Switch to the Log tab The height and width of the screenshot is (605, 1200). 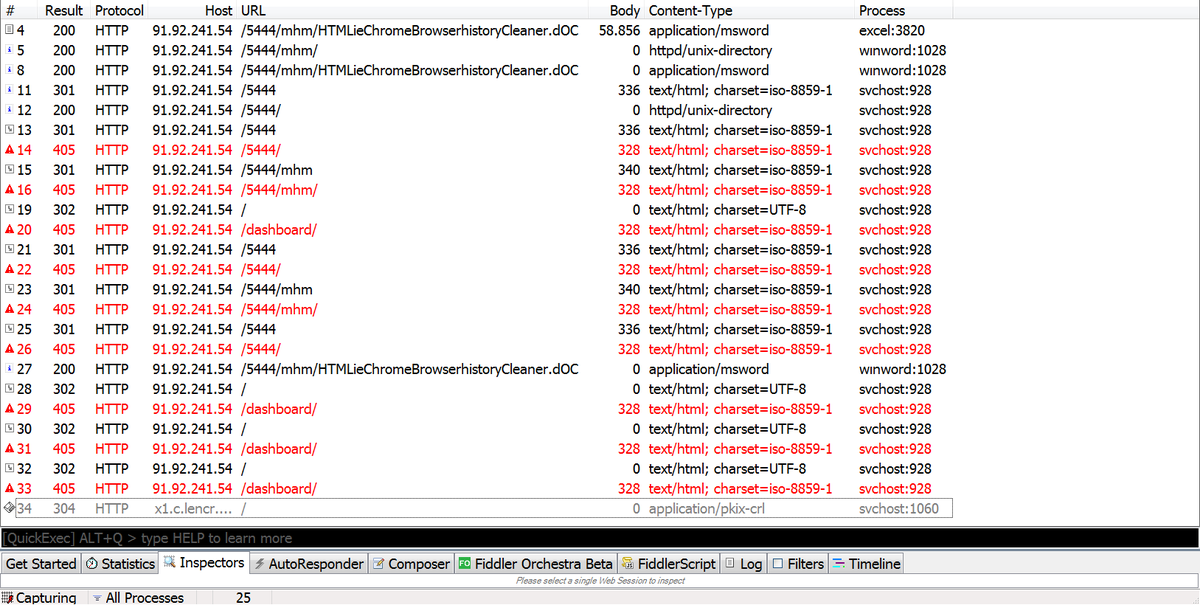[744, 564]
